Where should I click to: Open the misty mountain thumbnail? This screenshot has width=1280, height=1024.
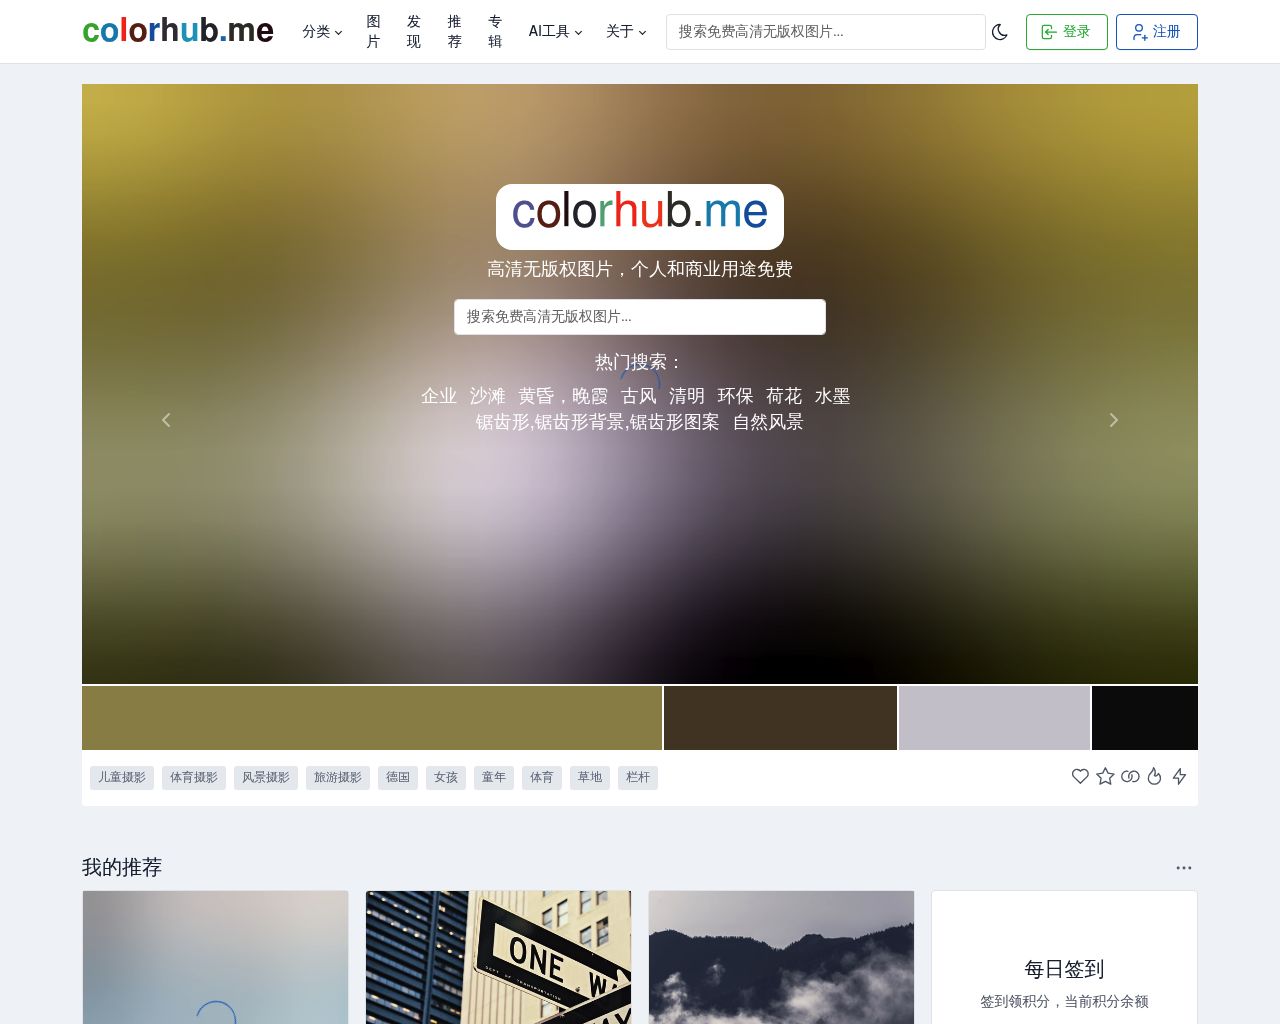[x=781, y=957]
